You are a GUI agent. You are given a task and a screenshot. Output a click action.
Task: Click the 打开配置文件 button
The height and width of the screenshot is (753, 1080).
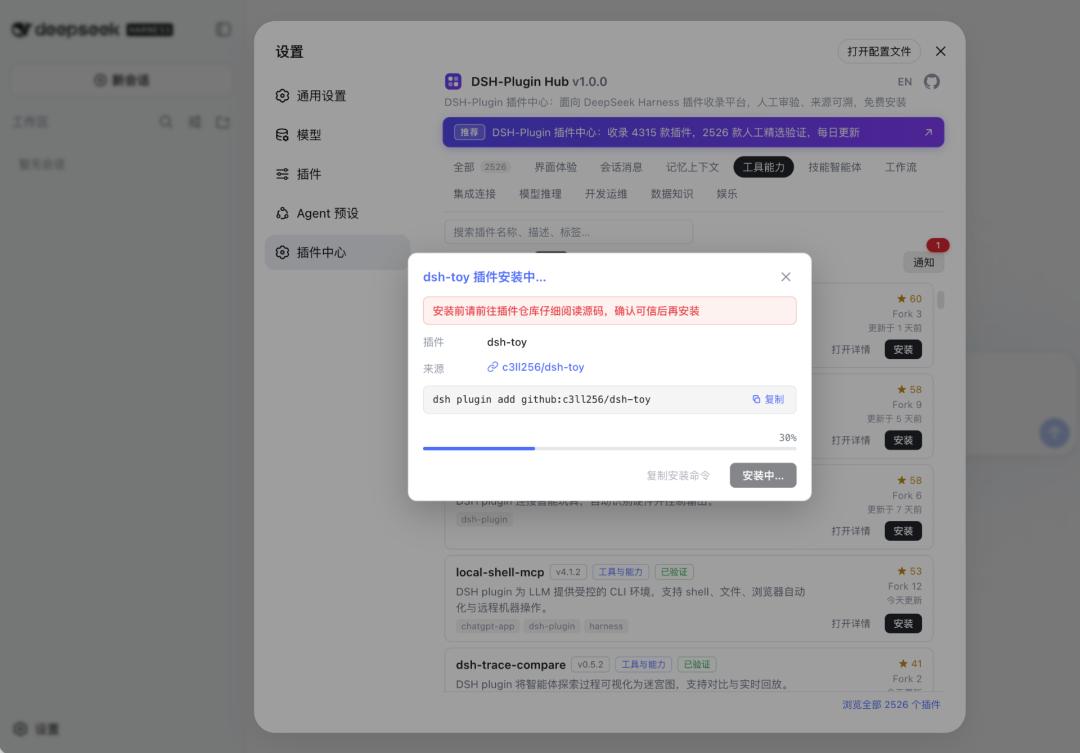tap(879, 52)
